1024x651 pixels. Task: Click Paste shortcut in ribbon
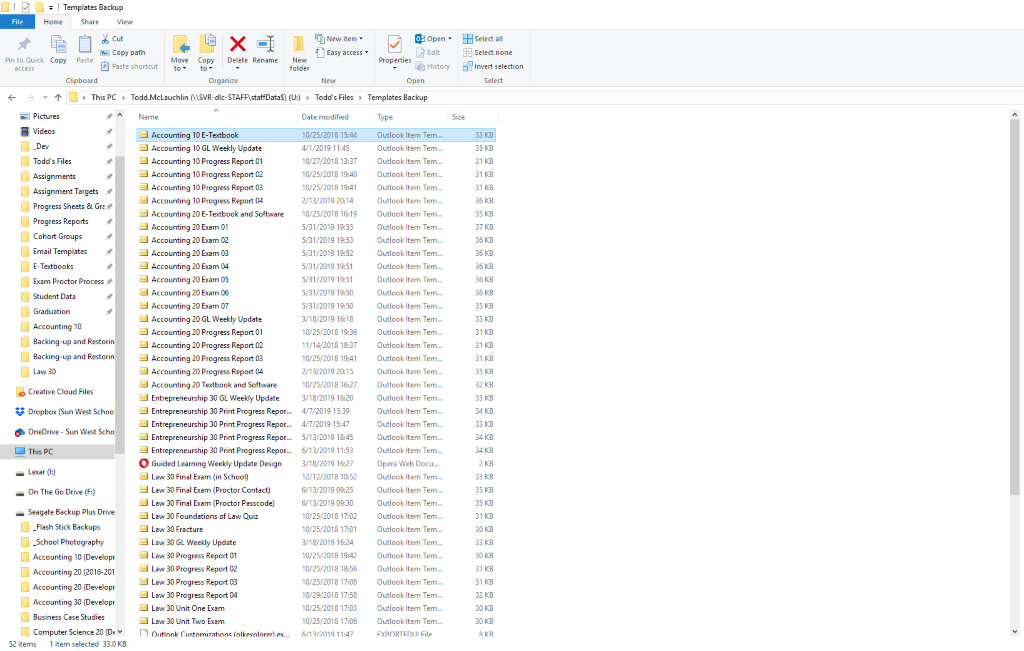129,67
